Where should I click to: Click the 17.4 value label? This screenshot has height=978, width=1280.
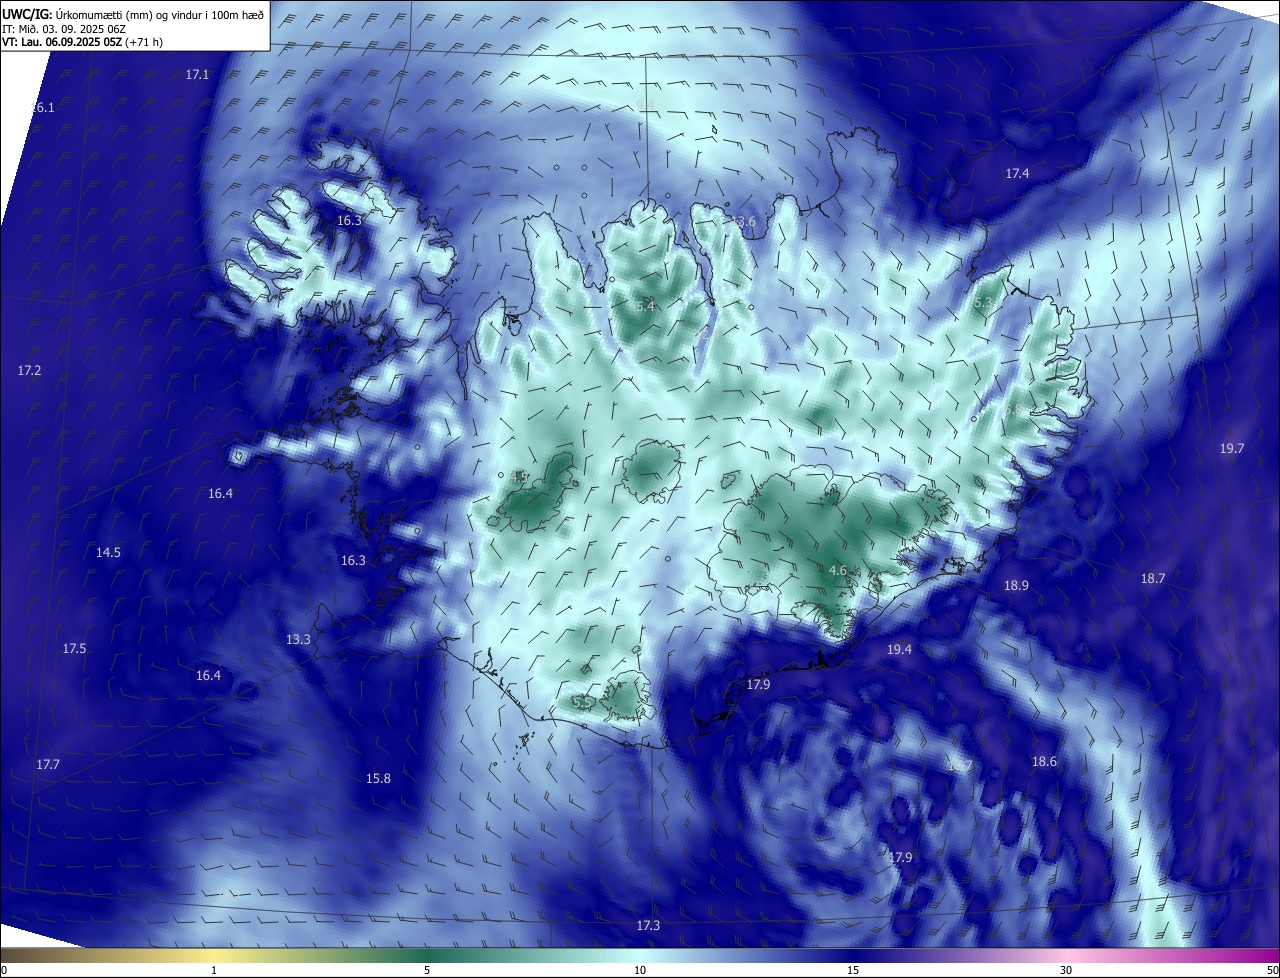point(1017,174)
